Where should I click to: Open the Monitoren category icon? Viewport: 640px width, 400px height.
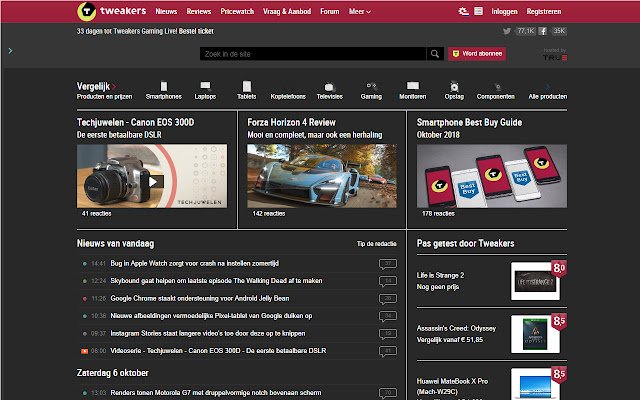coord(413,86)
